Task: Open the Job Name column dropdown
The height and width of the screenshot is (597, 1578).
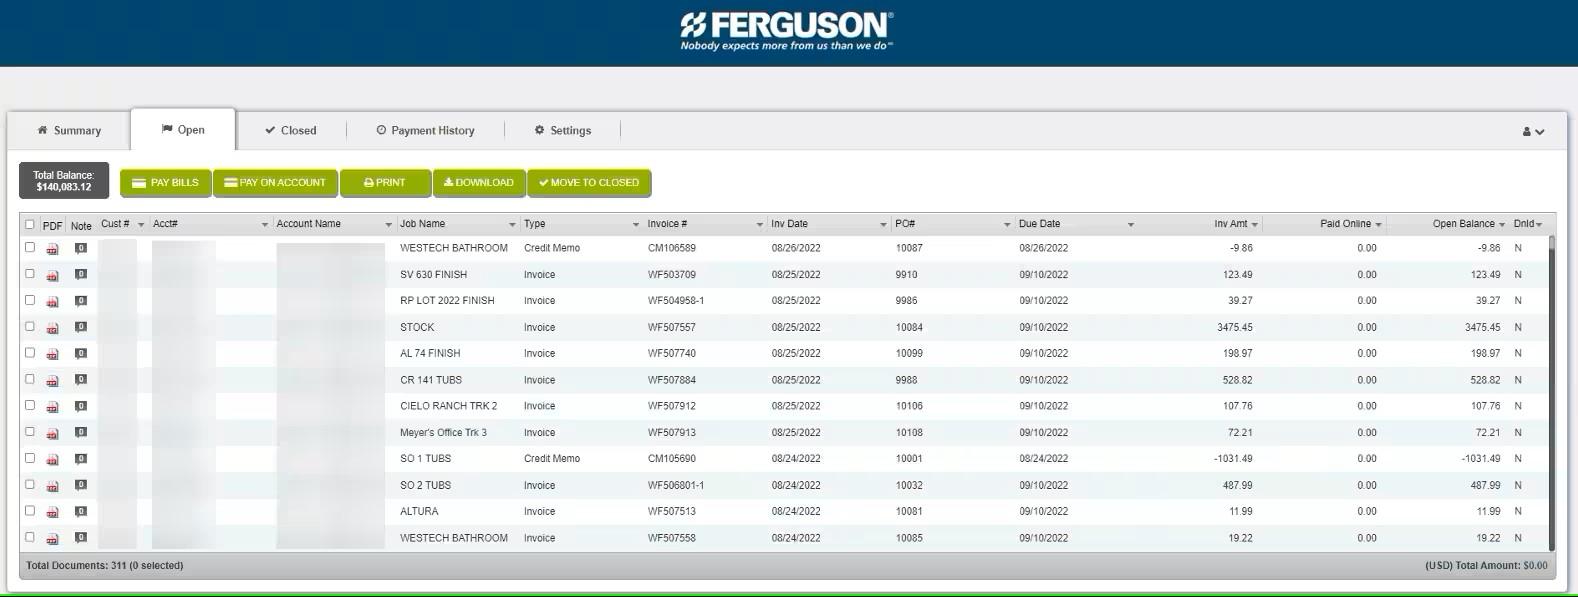Action: pos(512,225)
